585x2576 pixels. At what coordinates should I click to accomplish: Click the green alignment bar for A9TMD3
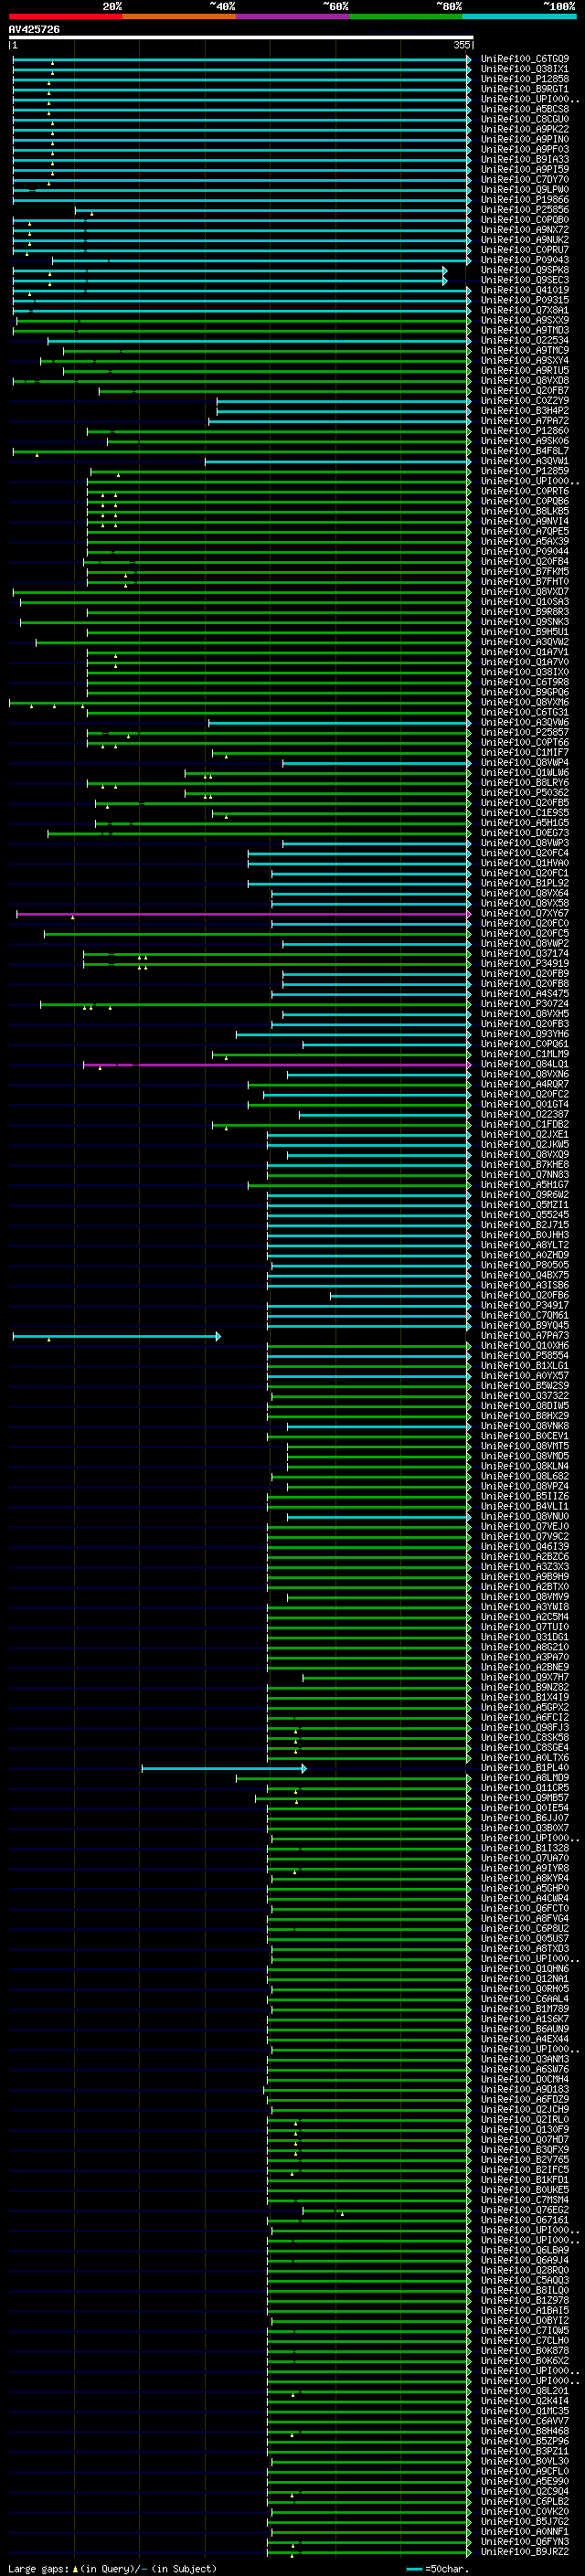point(243,330)
